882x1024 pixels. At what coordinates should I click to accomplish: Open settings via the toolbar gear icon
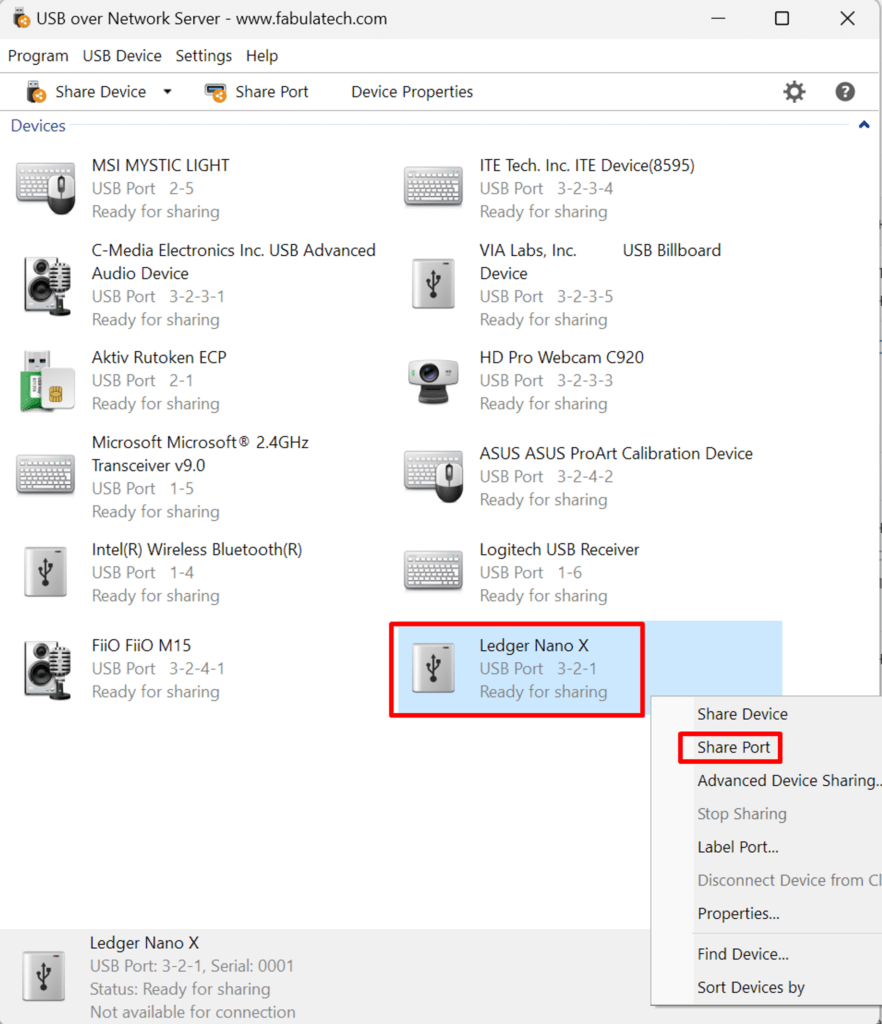click(x=794, y=91)
